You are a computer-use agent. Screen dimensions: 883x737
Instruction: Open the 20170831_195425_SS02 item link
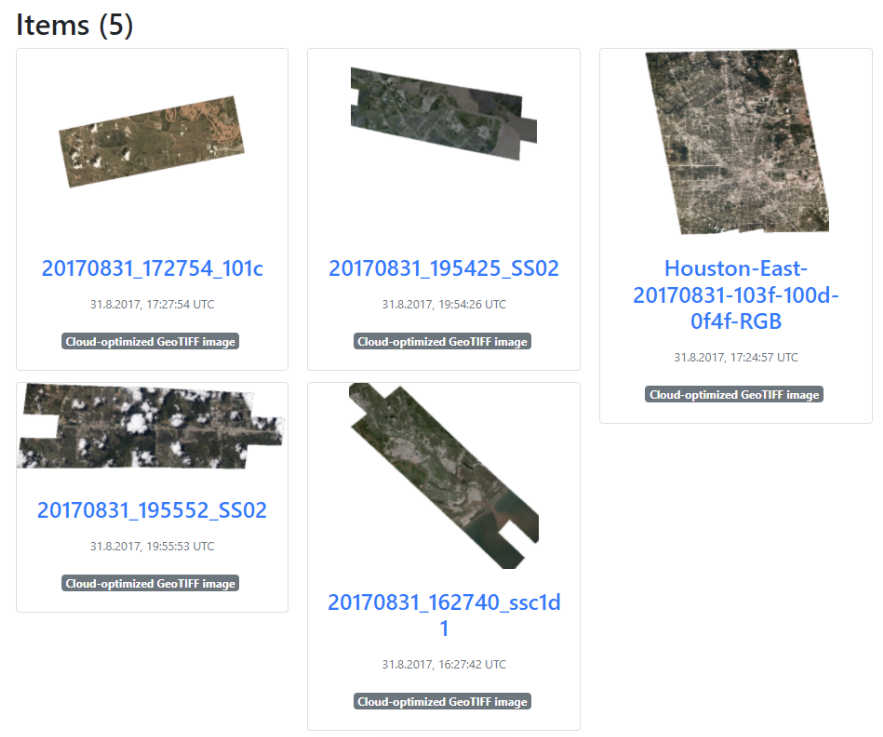click(x=443, y=268)
